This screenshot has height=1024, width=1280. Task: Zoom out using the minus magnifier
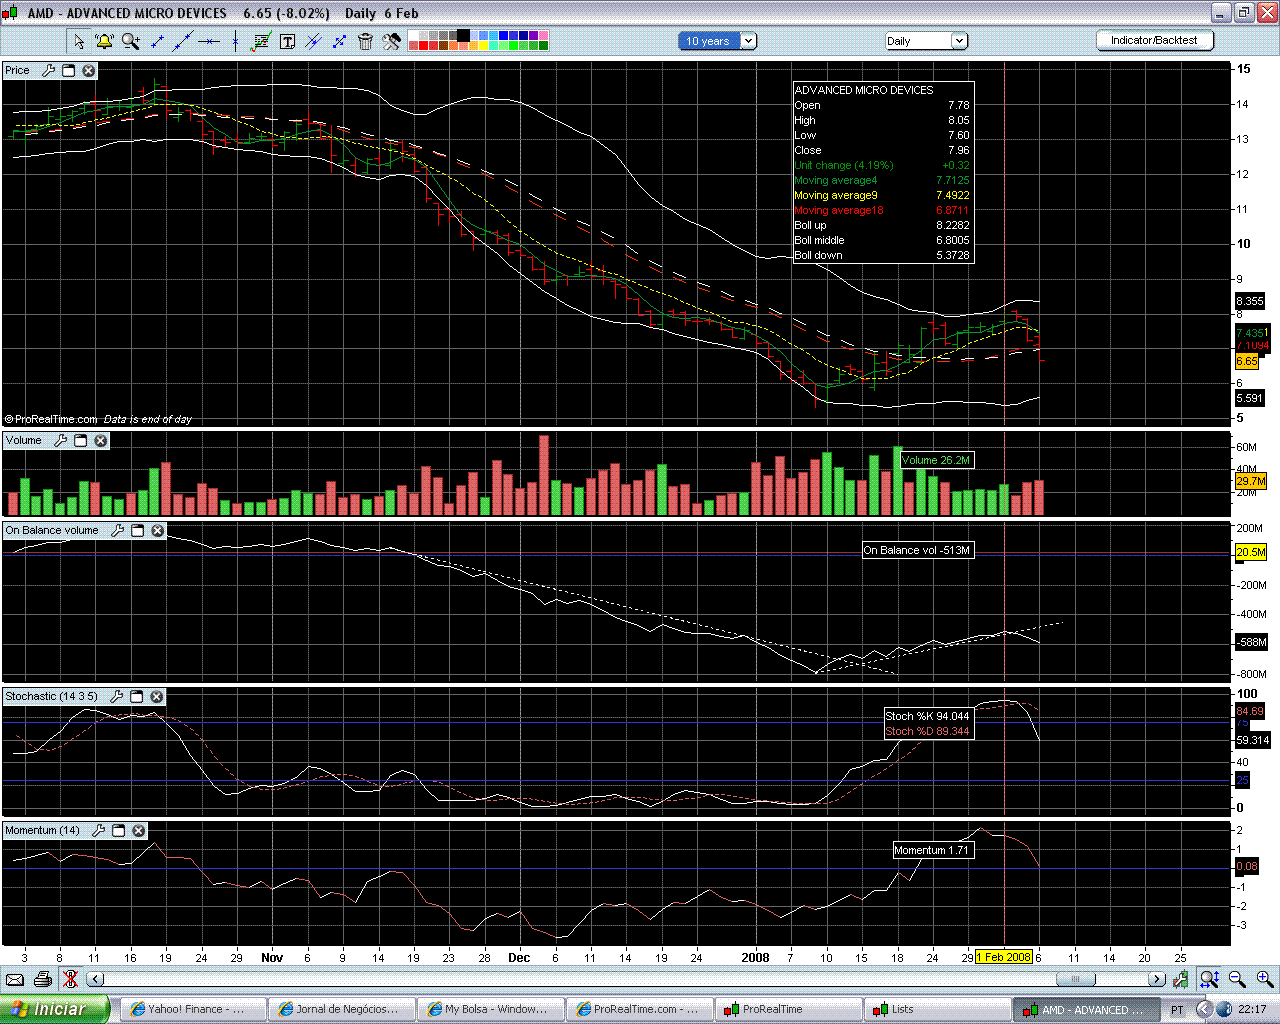click(x=1237, y=979)
